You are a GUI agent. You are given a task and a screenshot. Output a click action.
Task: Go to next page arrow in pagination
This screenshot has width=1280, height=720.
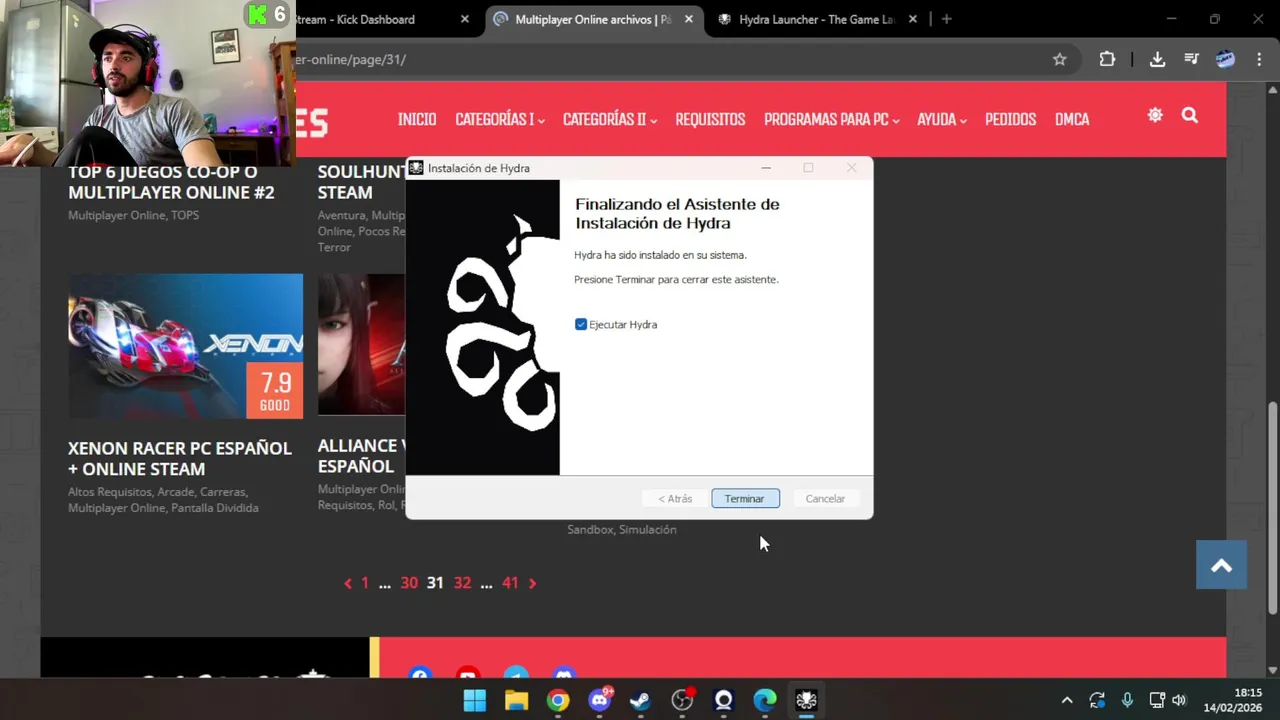(x=532, y=583)
